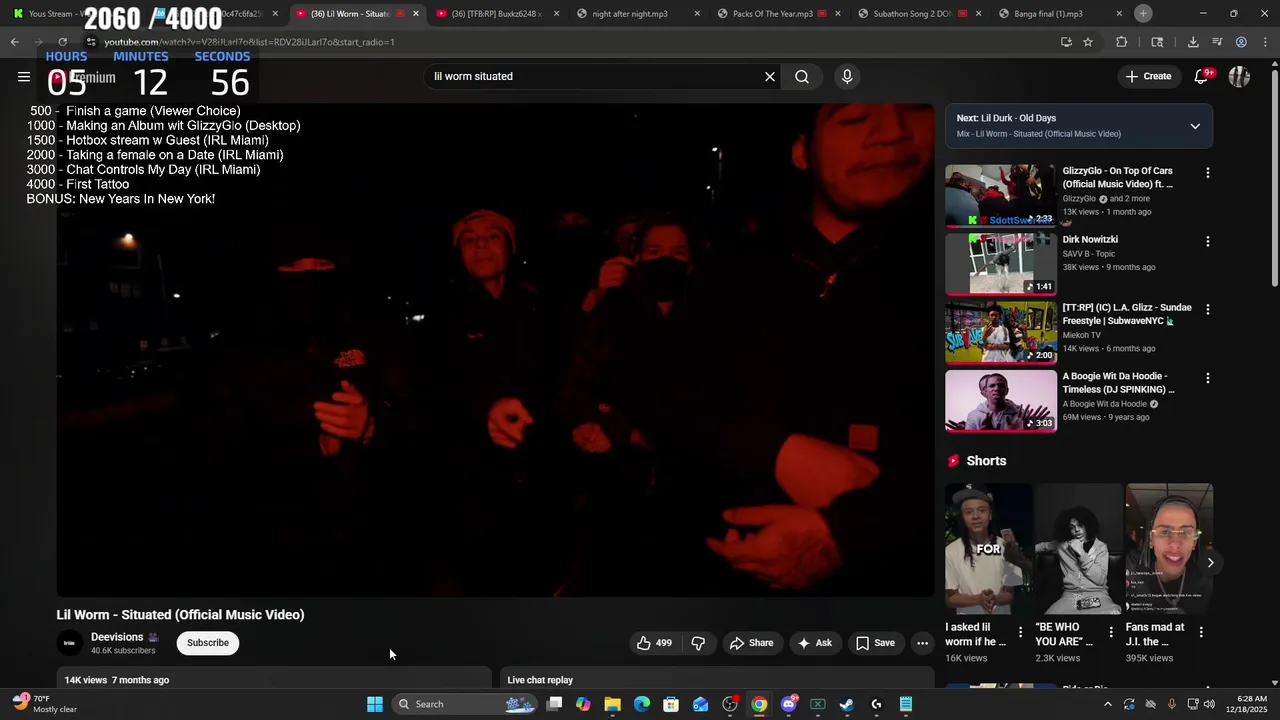Click the Share button

coord(751,643)
